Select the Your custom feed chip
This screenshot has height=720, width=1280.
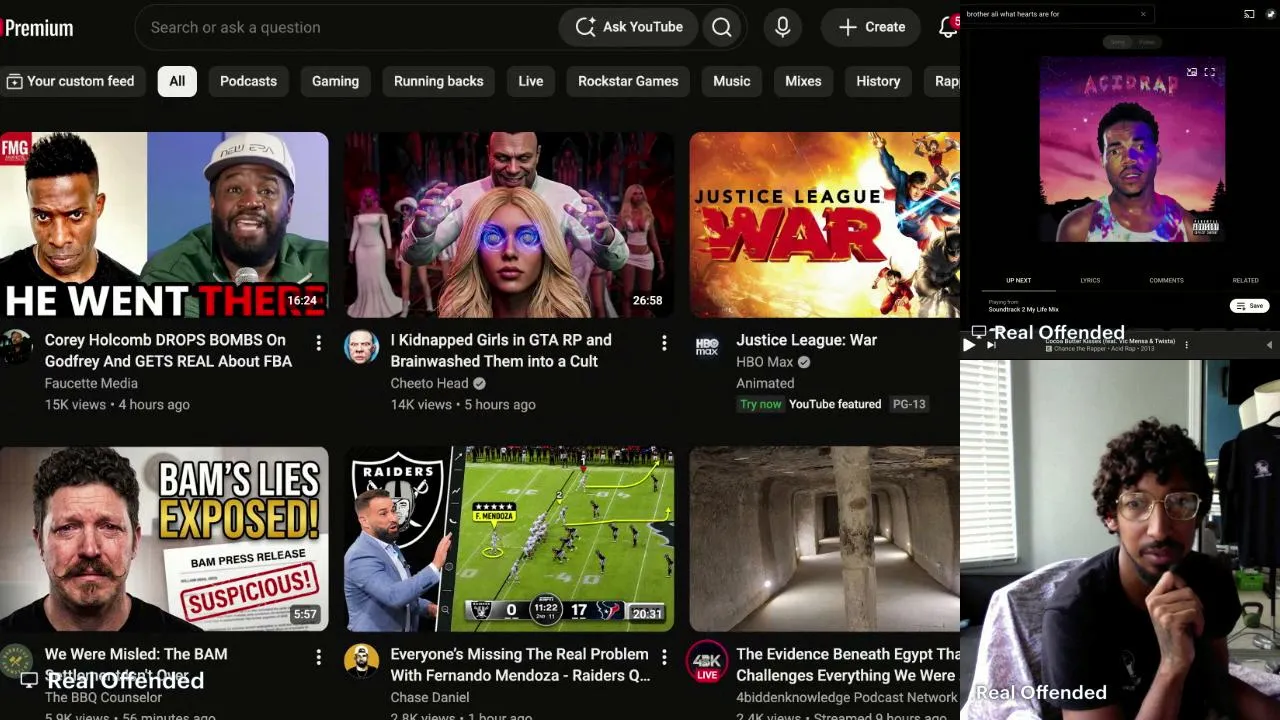coord(71,81)
